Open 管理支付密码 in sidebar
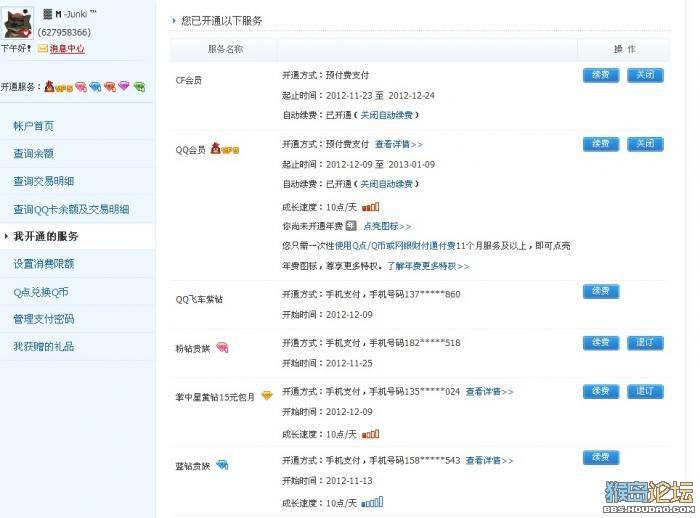 [44, 319]
